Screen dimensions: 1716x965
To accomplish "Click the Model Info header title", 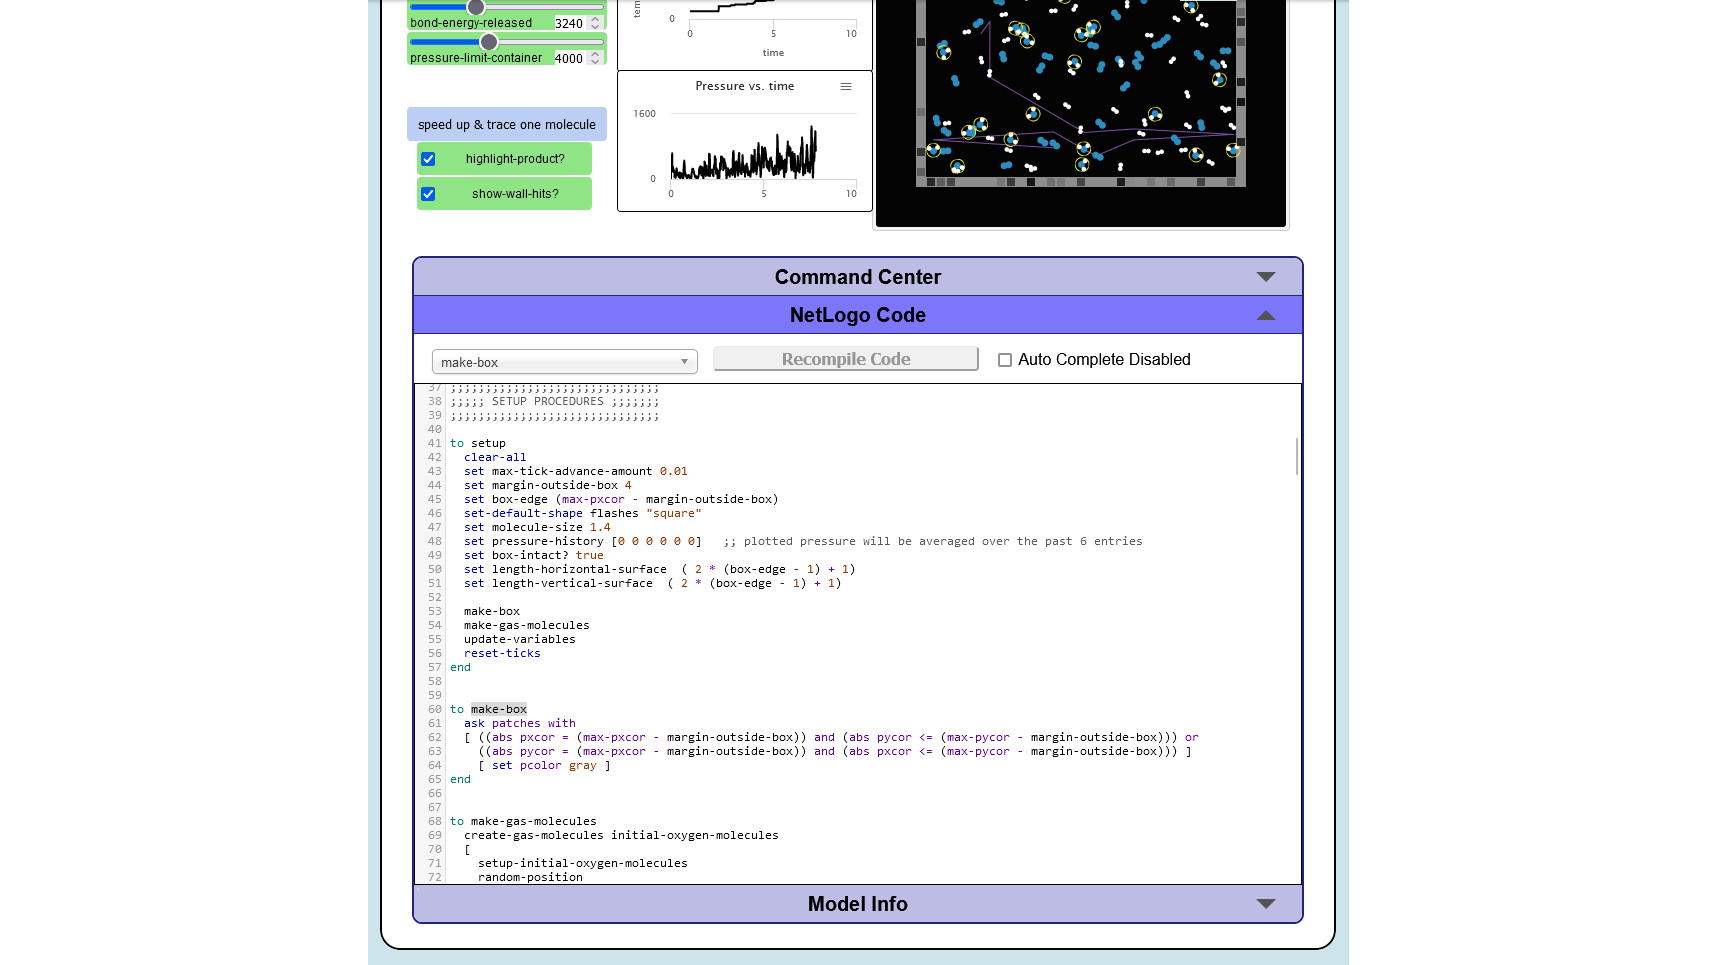I will [x=858, y=904].
